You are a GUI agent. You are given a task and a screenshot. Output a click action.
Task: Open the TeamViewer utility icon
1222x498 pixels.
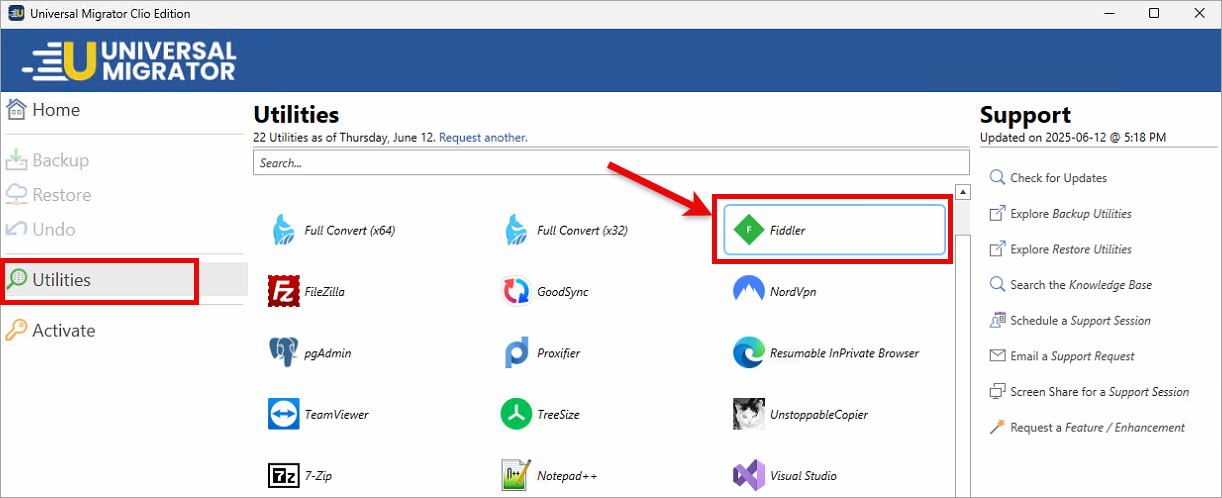[x=284, y=414]
